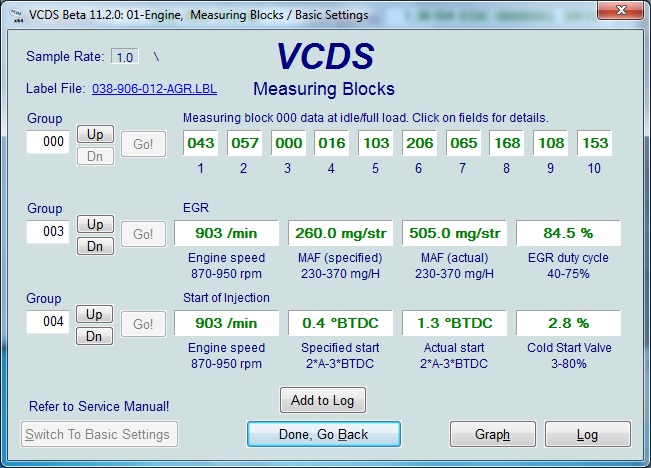Image resolution: width=651 pixels, height=468 pixels.
Task: Click block 000 field 1 value 043
Action: (x=201, y=143)
